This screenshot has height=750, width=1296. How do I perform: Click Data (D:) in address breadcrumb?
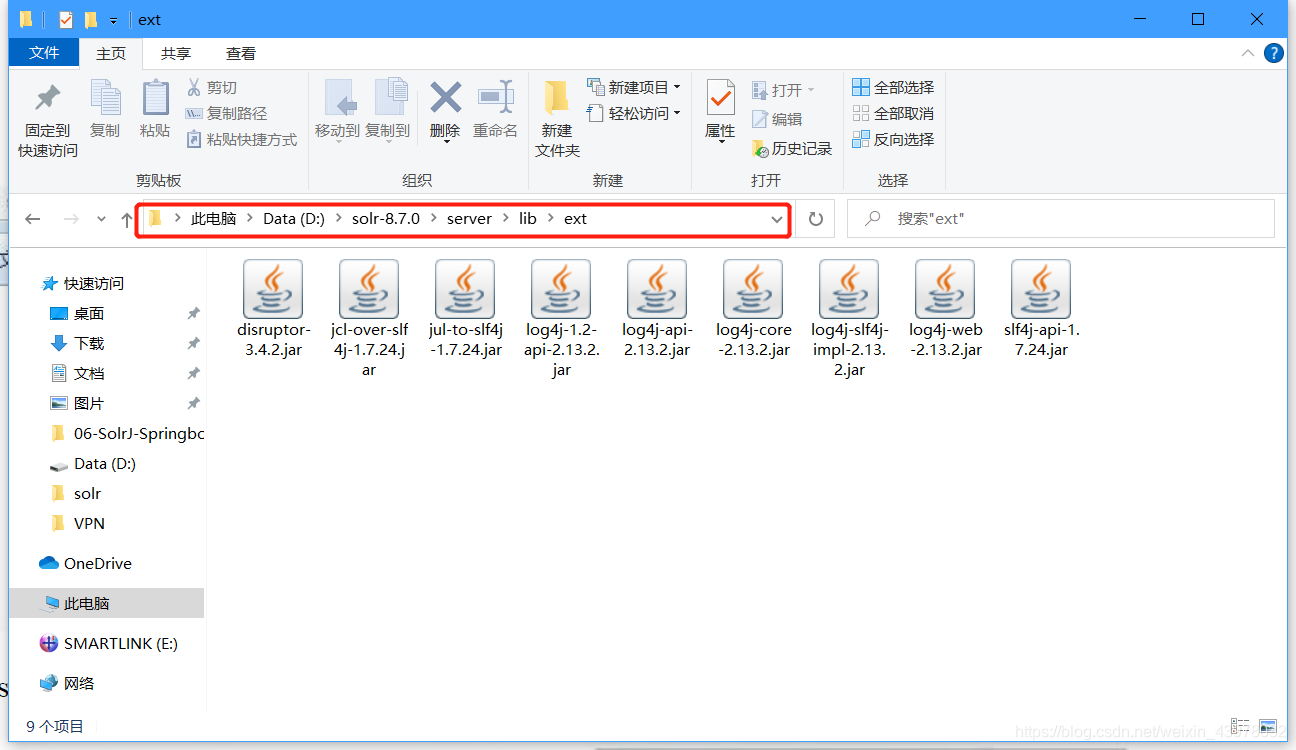coord(294,218)
